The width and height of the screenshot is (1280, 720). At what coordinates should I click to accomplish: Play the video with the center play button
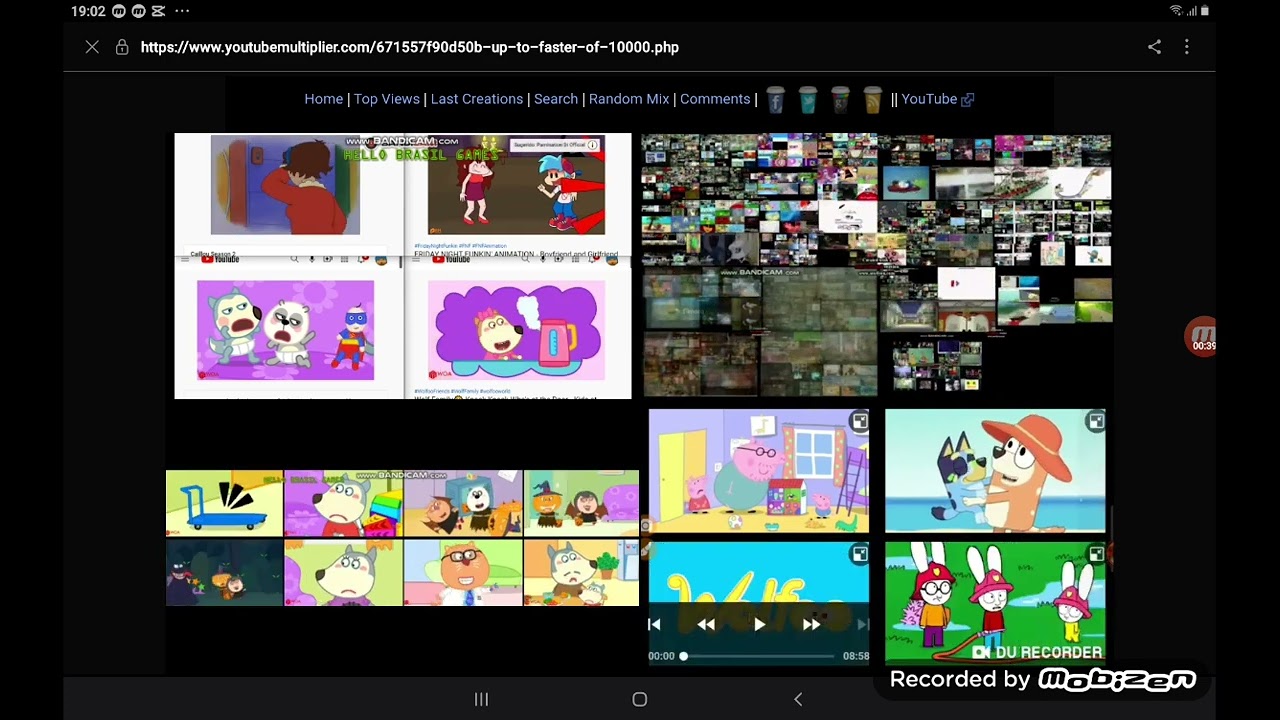tap(759, 624)
